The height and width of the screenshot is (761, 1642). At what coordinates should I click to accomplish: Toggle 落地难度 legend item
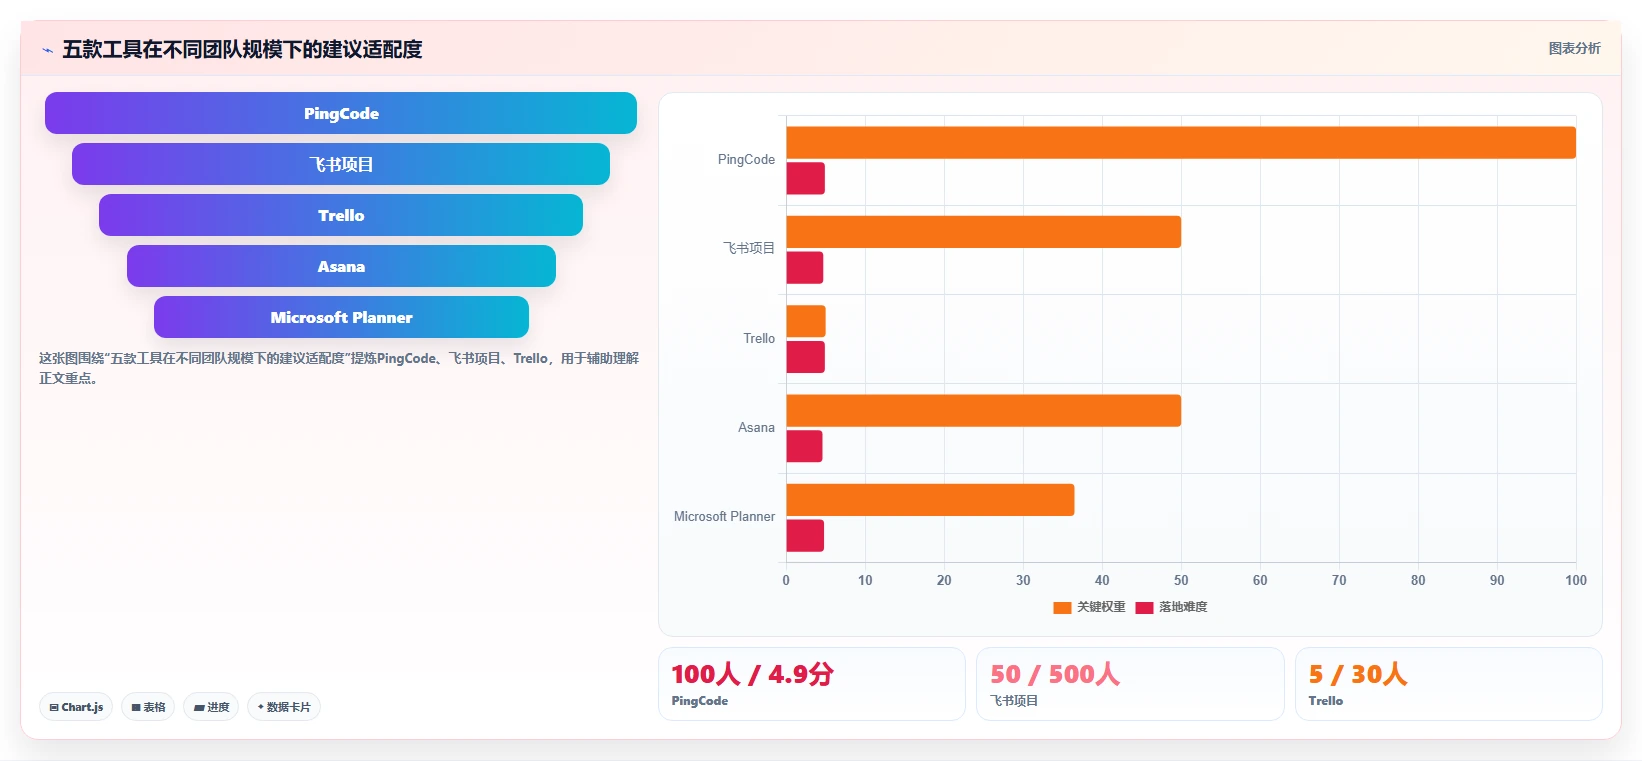point(1172,607)
